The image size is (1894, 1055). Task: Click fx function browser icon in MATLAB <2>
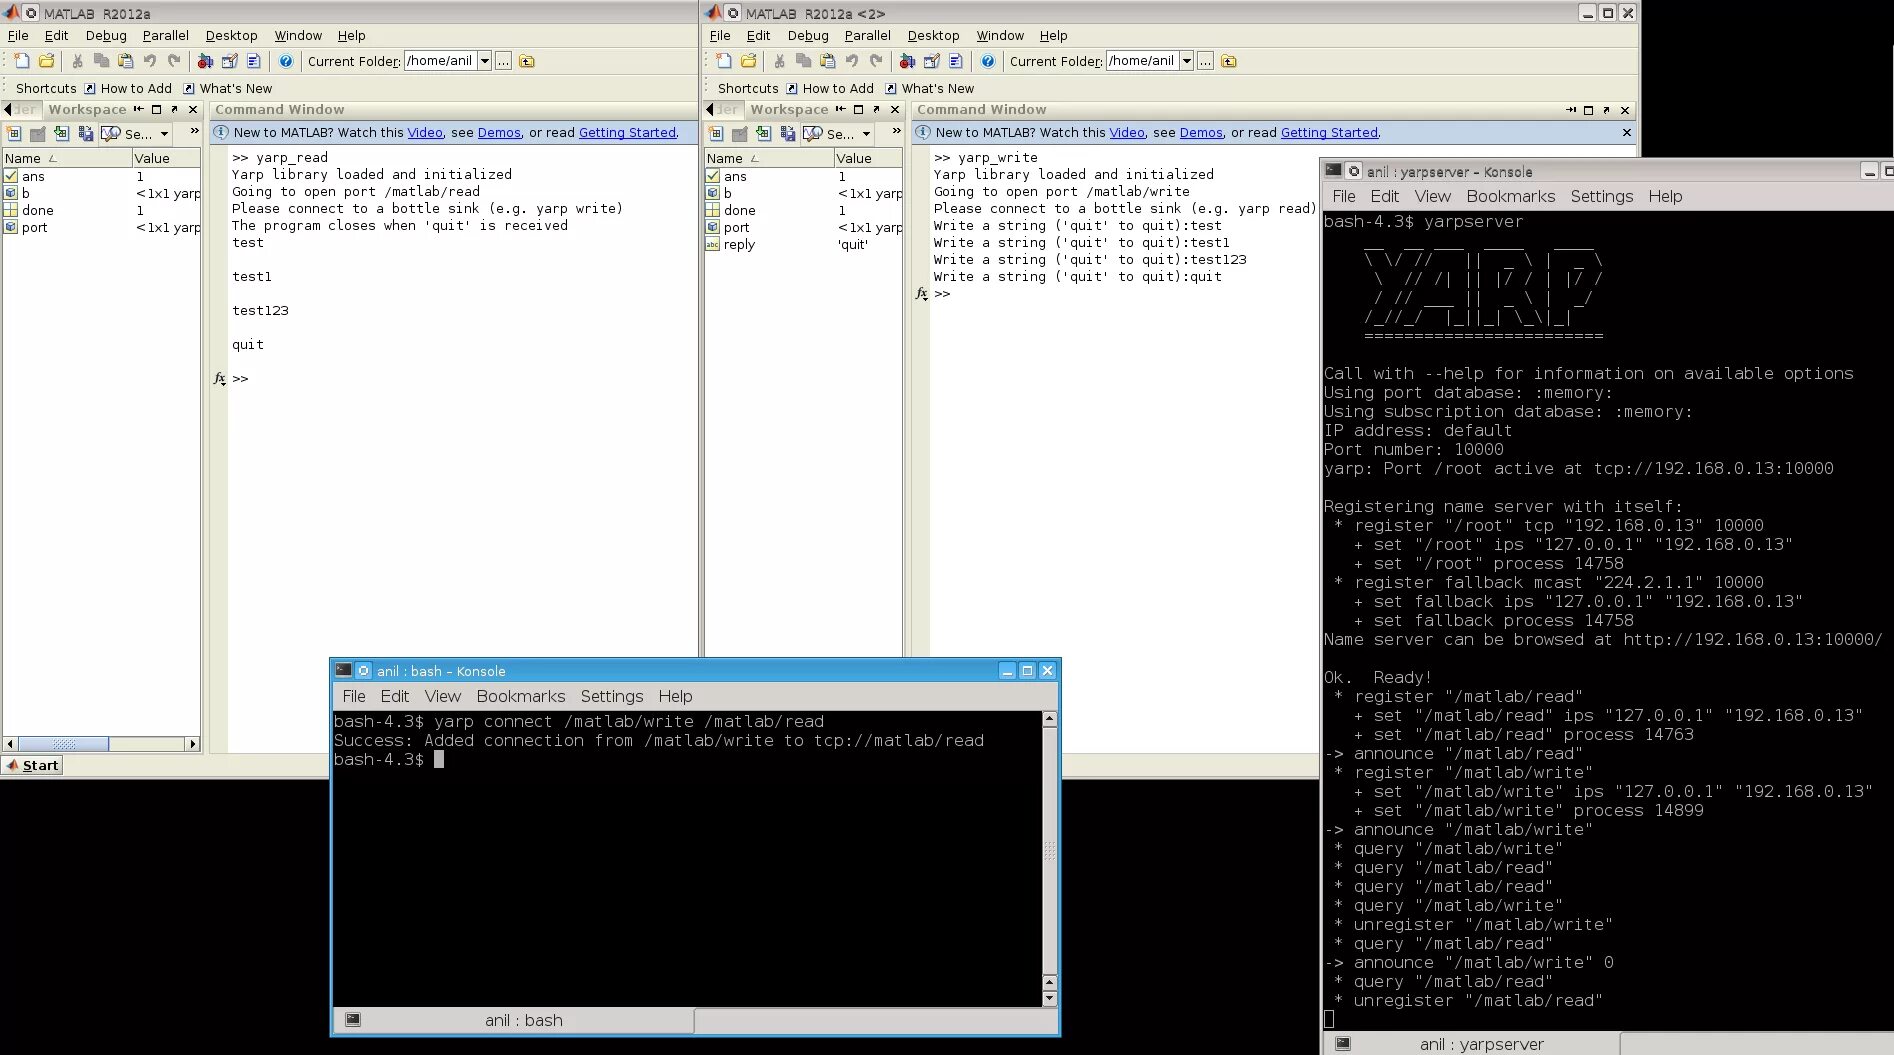921,294
